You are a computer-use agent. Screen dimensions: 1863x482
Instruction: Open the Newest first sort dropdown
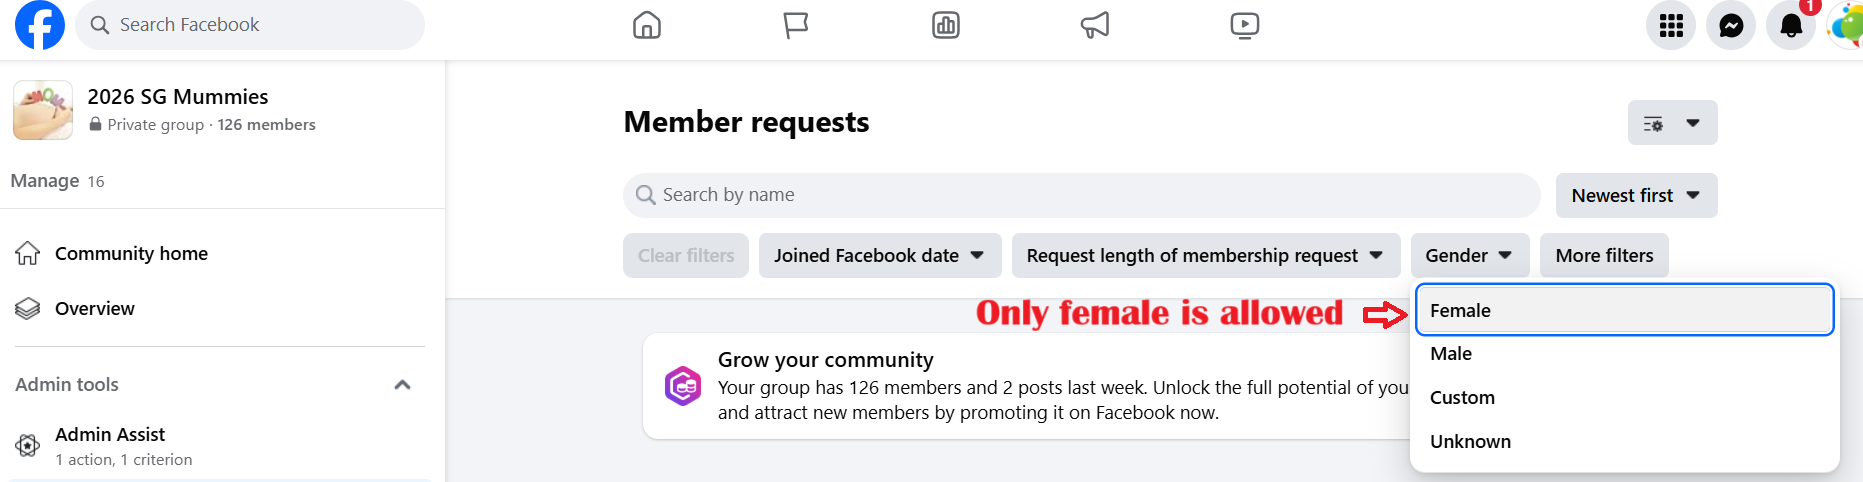click(x=1636, y=196)
